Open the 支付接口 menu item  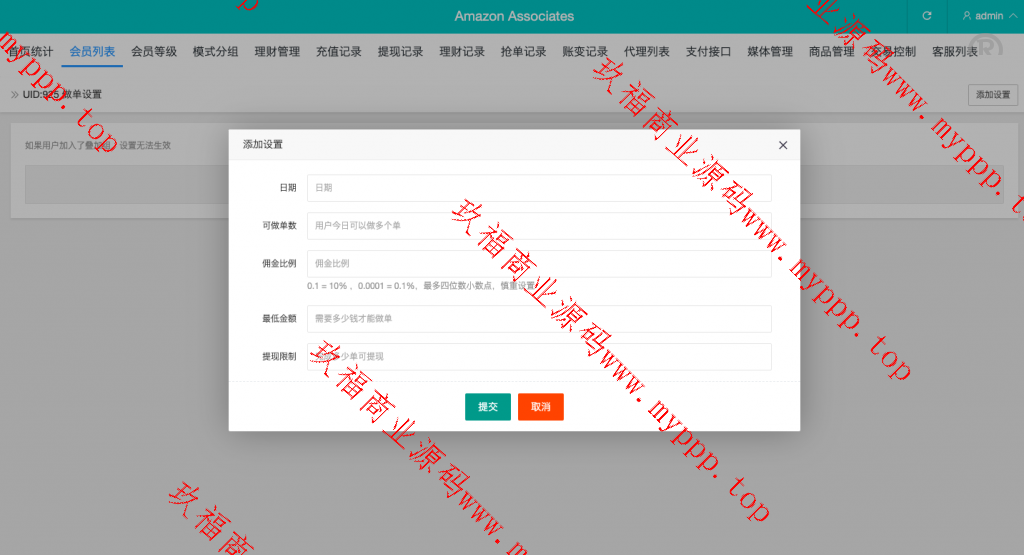tap(708, 52)
